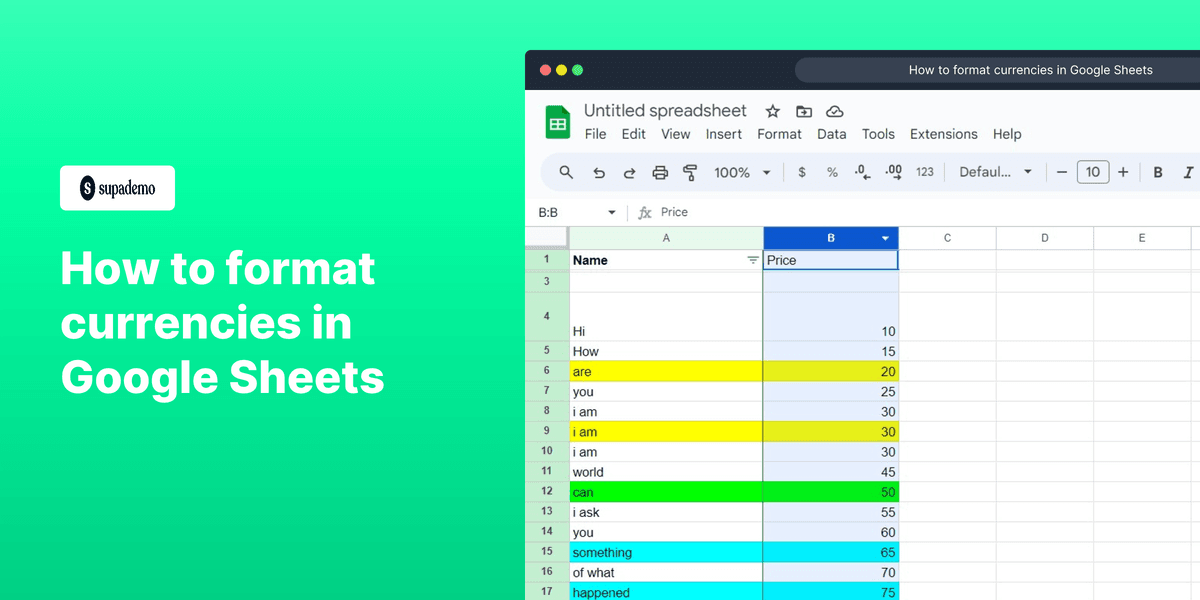
Task: Click the increase font size plus button
Action: pos(1122,172)
